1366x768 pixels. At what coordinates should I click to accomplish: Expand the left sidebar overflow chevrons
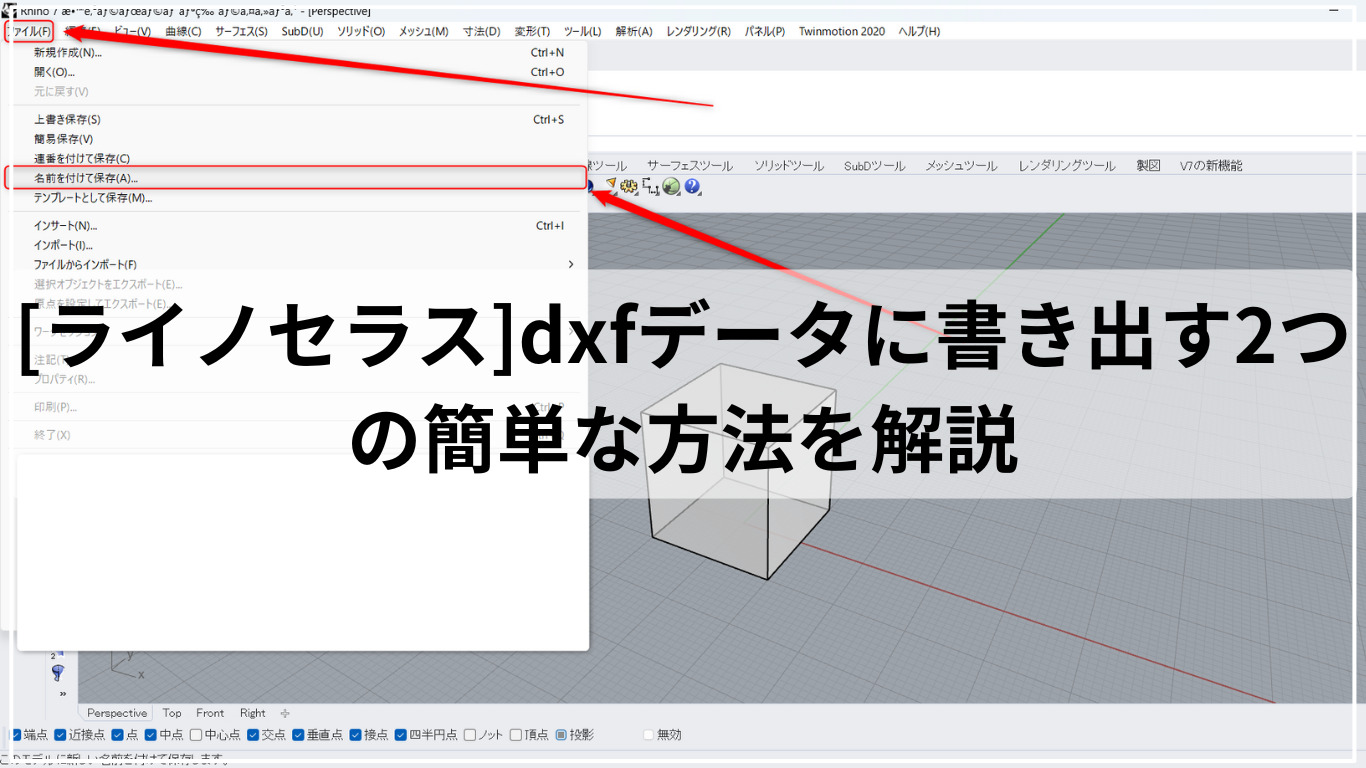coord(62,693)
